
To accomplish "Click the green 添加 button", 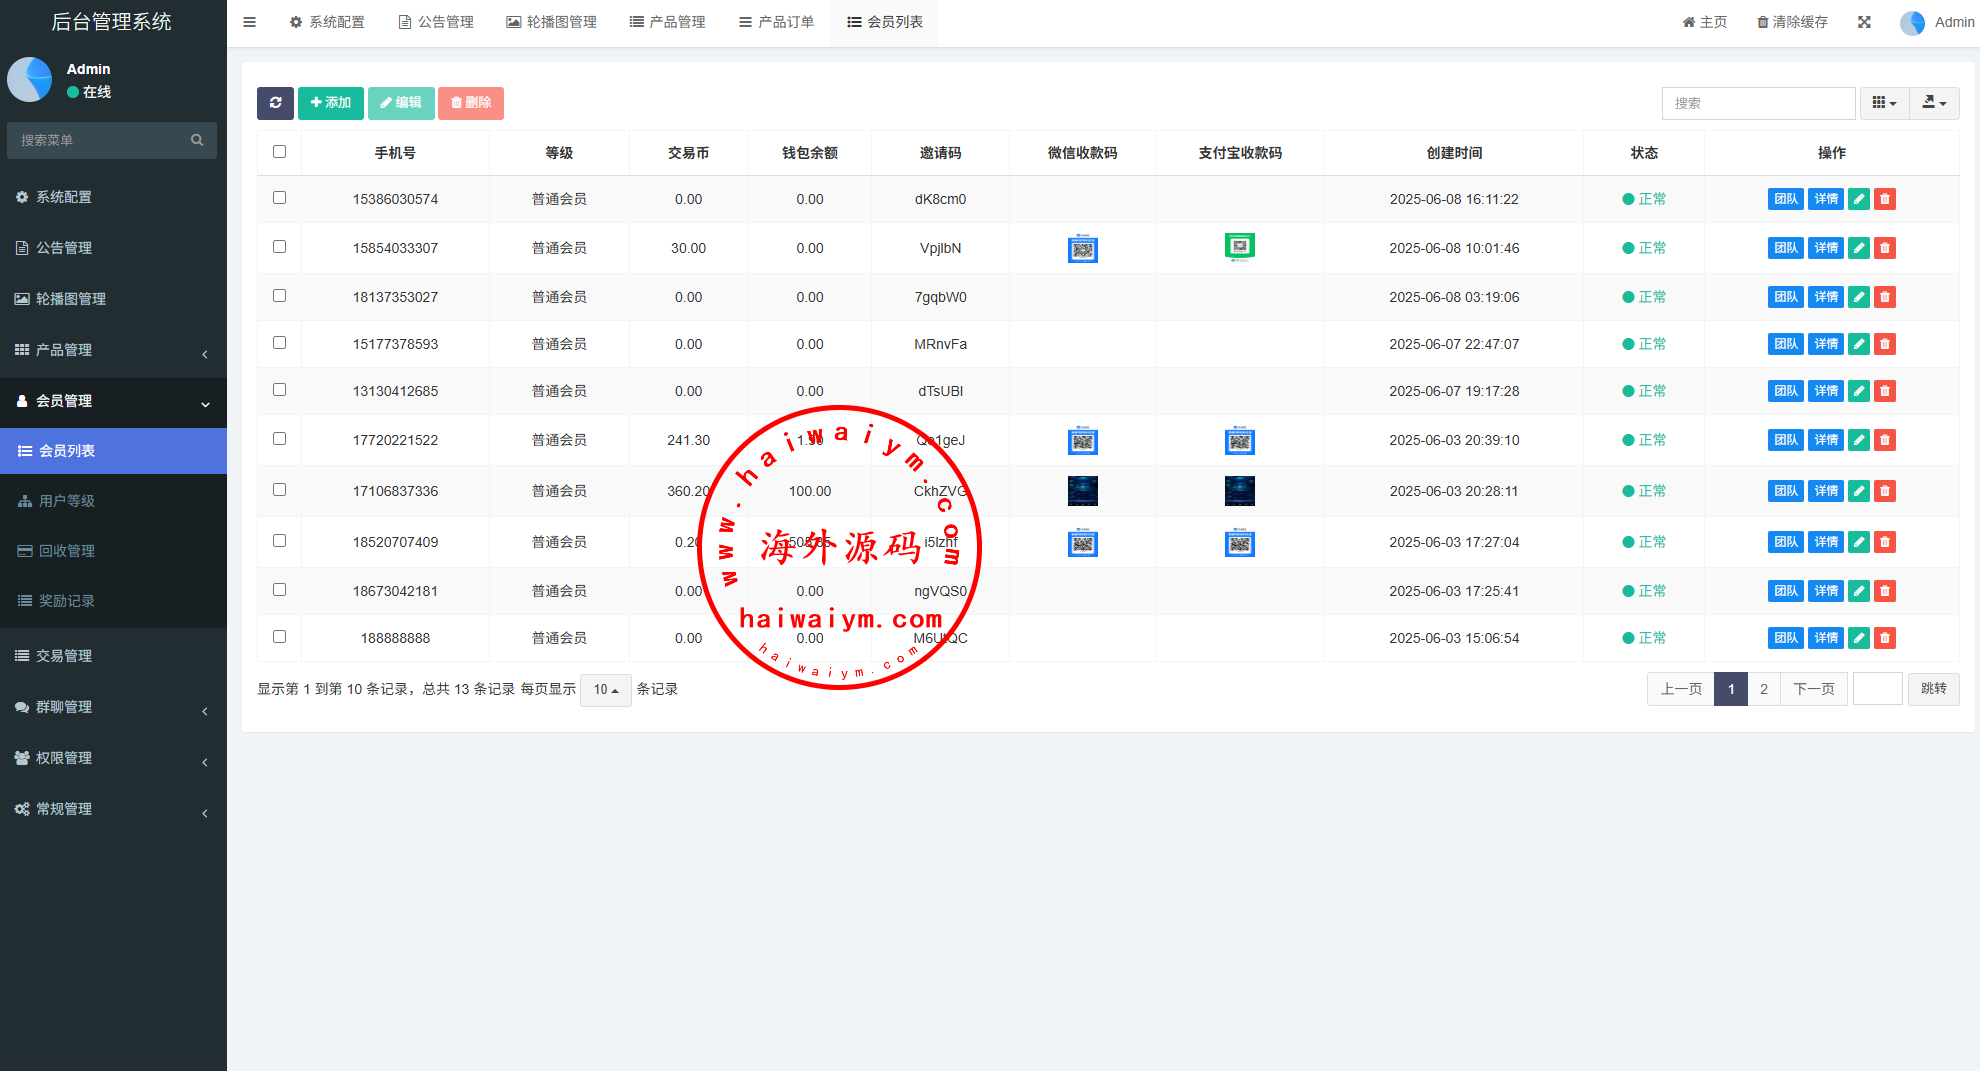I will click(330, 103).
